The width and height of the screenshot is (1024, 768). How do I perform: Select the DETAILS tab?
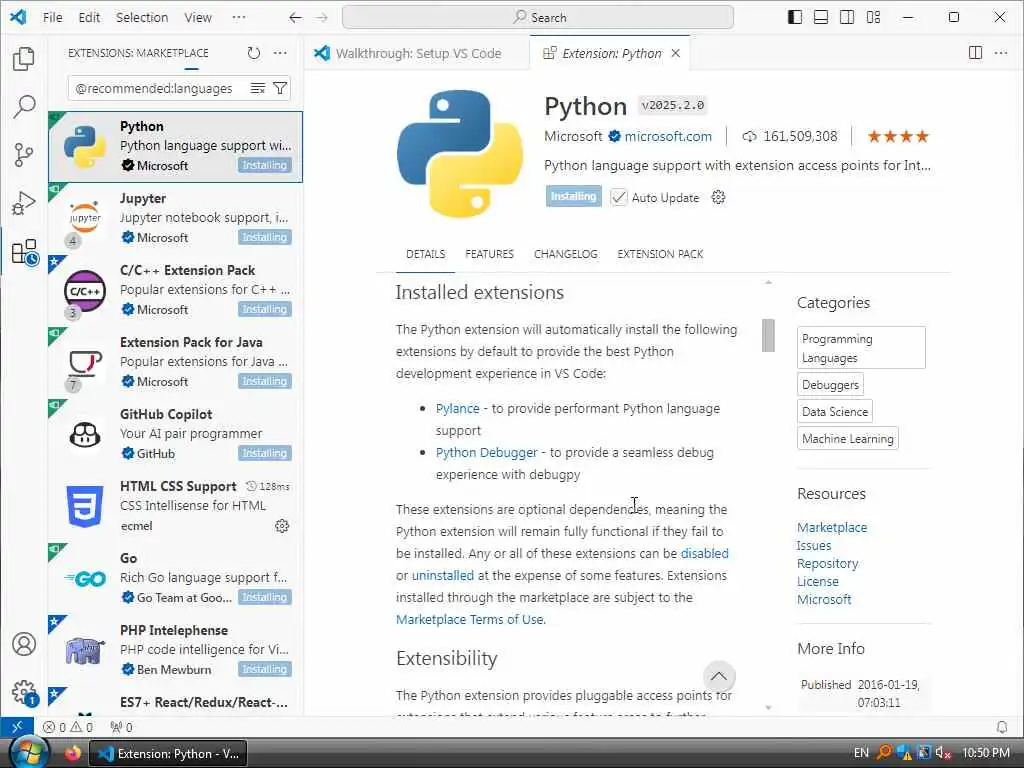tap(425, 254)
